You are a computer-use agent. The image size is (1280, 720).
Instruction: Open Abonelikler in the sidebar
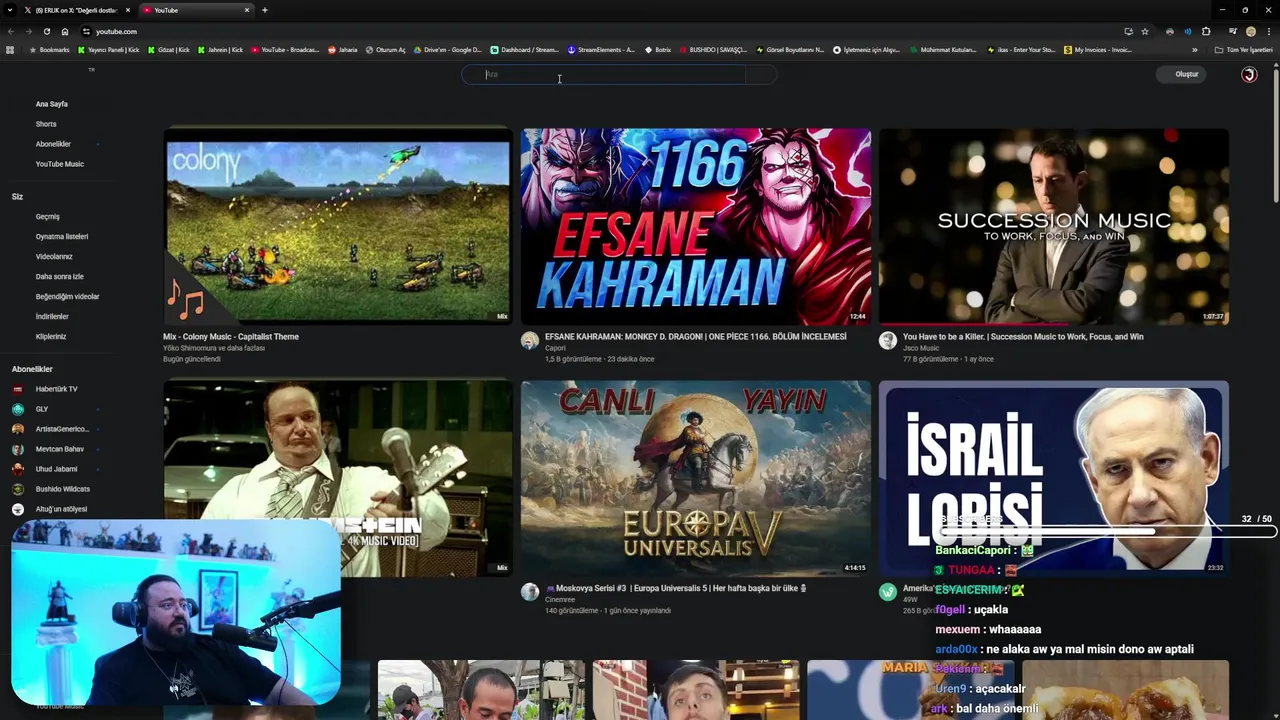[53, 144]
